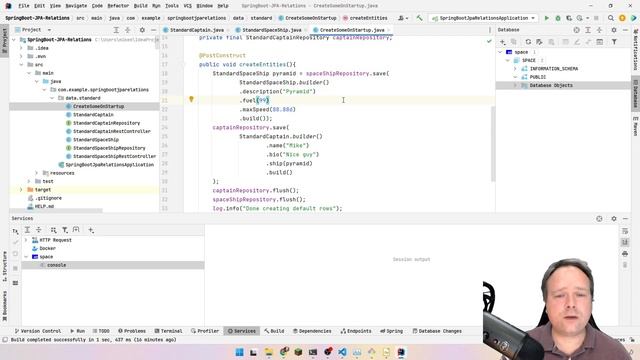Open the Database panel filter icon
Viewport: 640px width, 360px height.
coord(614,42)
